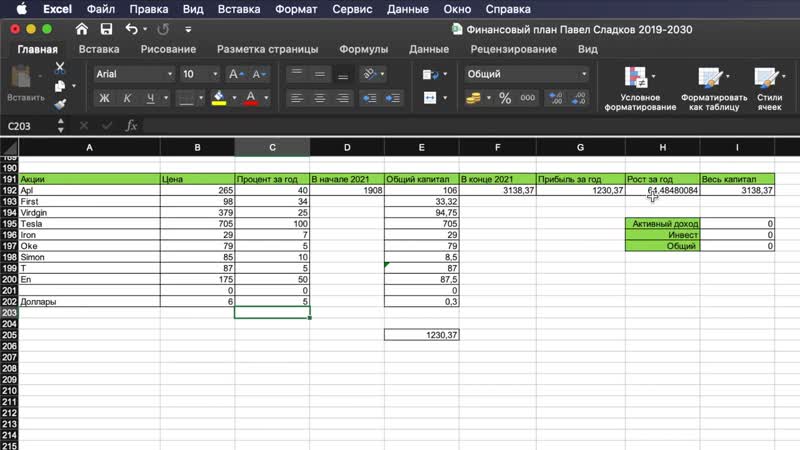Click the percent style icon

pyautogui.click(x=505, y=98)
